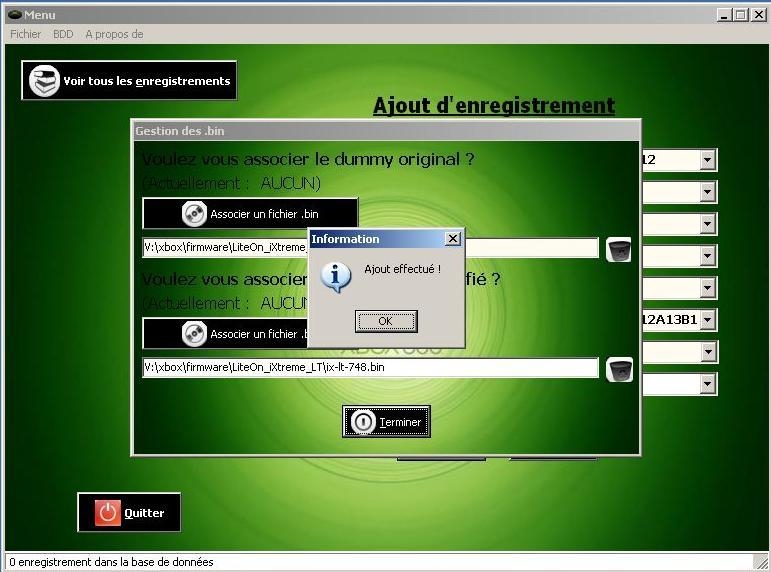The image size is (771, 572).
Task: Click Associer un fichier .bin for original dummy
Action: 250,213
